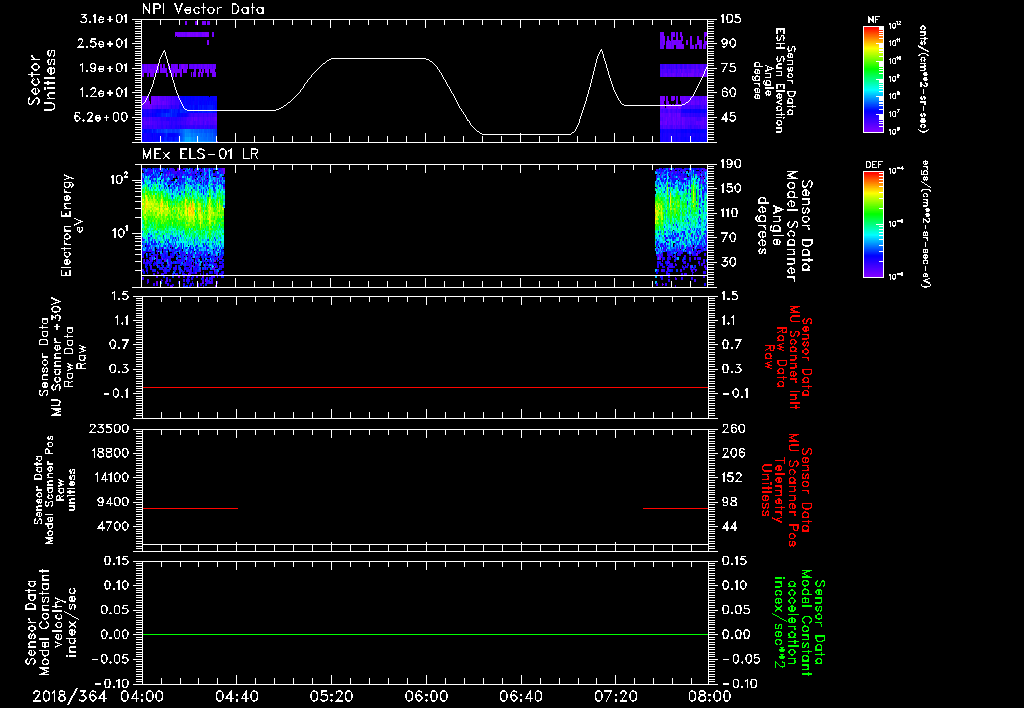Click the 9400 Scanner Pos tick label

[113, 502]
